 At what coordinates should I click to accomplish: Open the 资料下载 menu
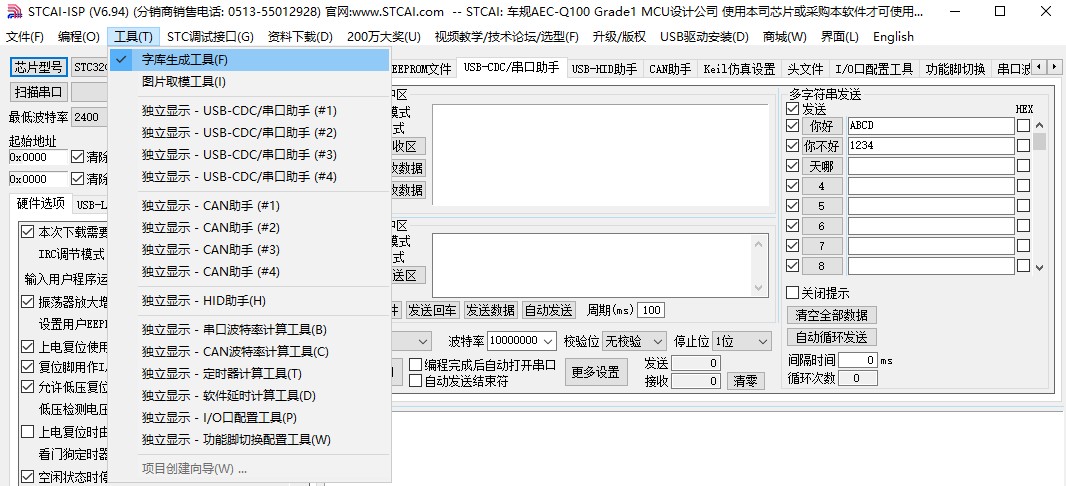(300, 37)
